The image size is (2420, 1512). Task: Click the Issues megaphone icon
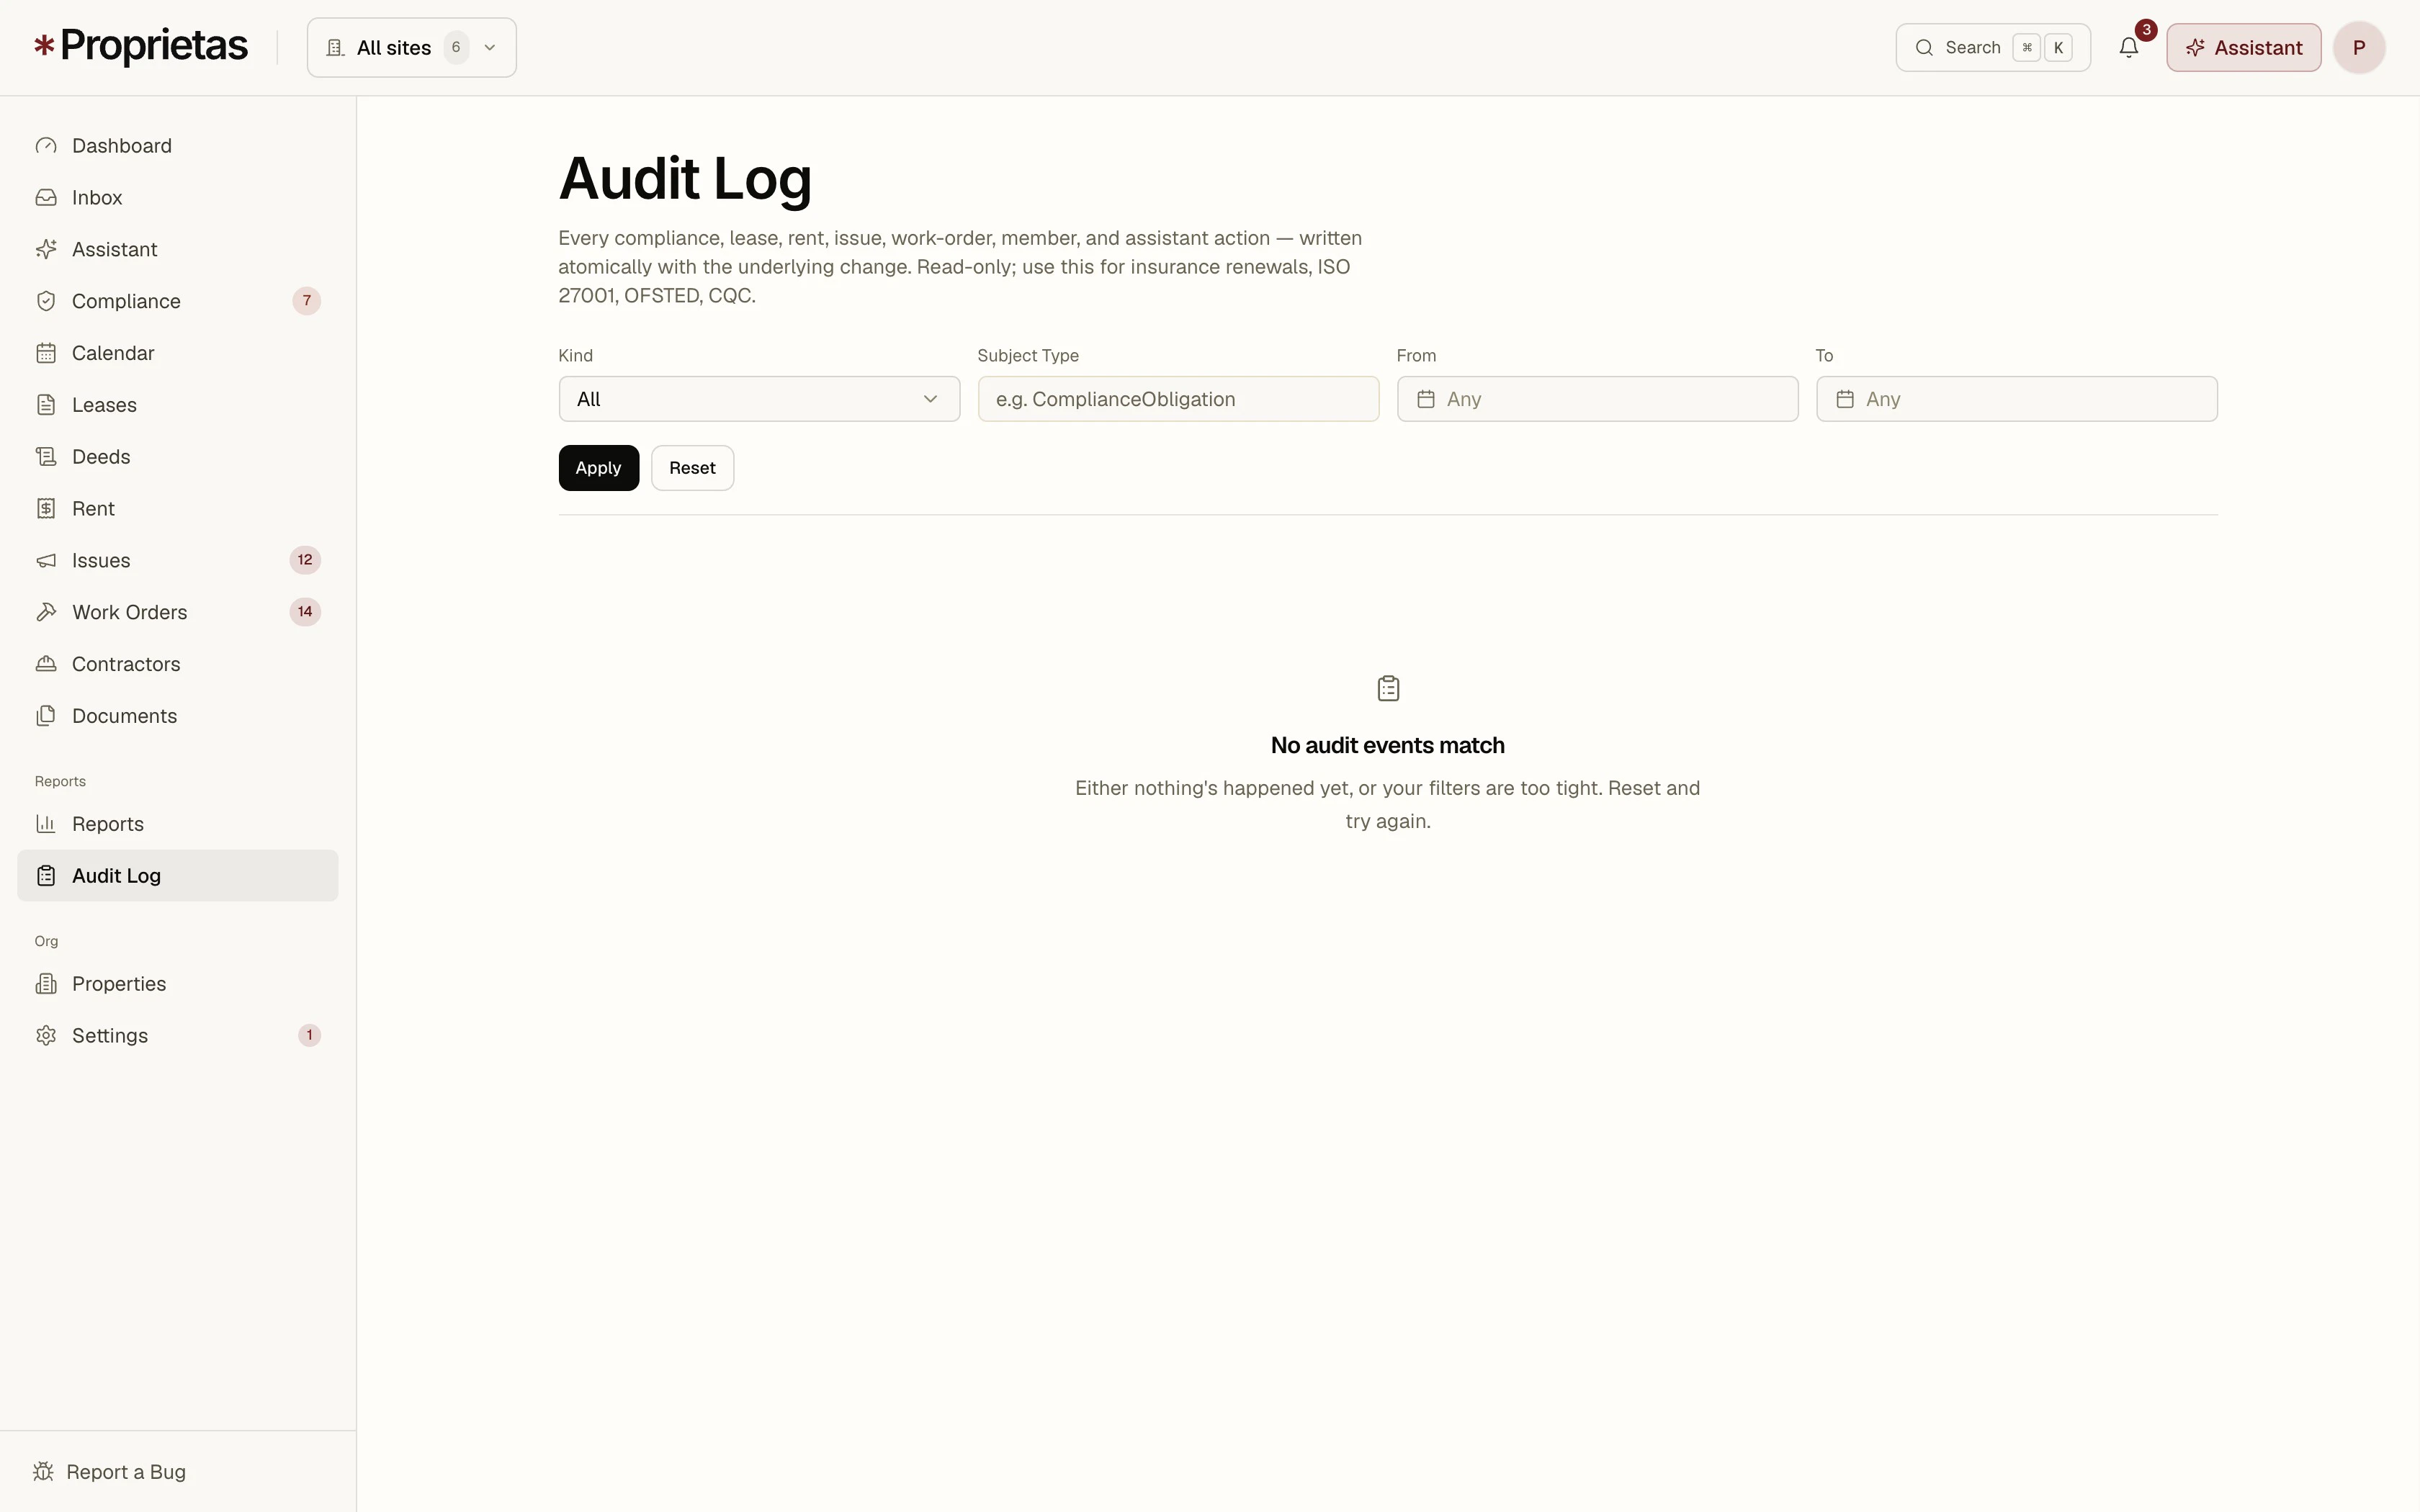46,561
